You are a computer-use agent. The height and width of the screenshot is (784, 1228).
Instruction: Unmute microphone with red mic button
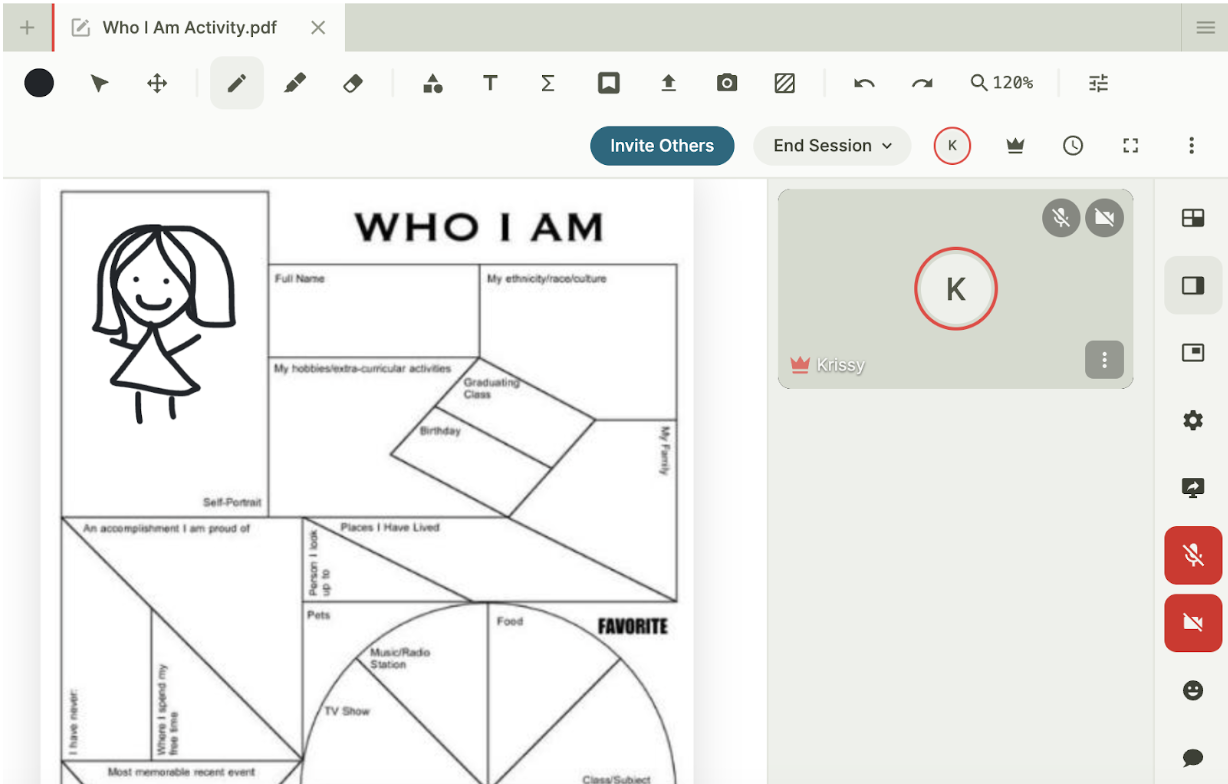(x=1192, y=555)
